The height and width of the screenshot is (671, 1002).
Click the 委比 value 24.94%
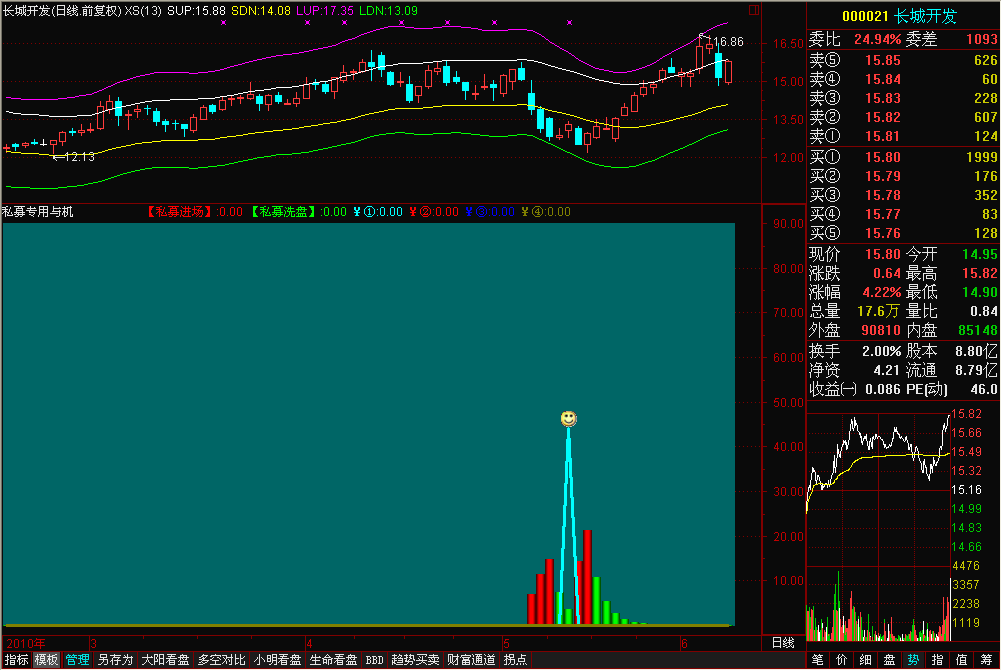pos(877,40)
